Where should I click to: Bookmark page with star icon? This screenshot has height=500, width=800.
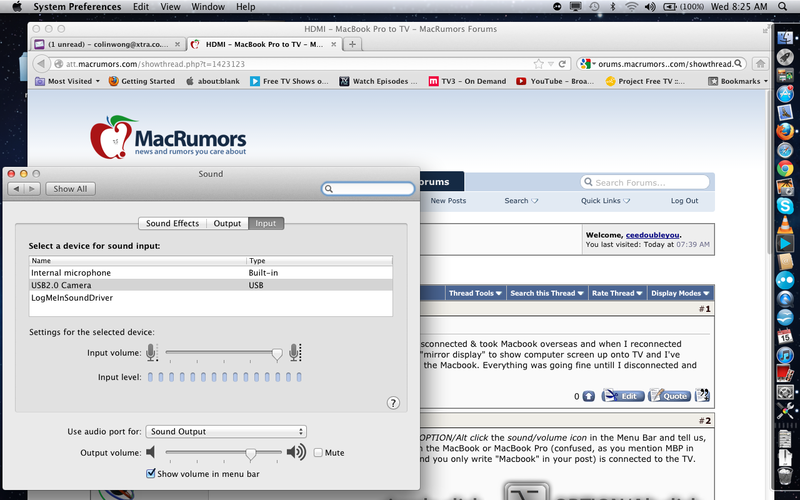(538, 64)
